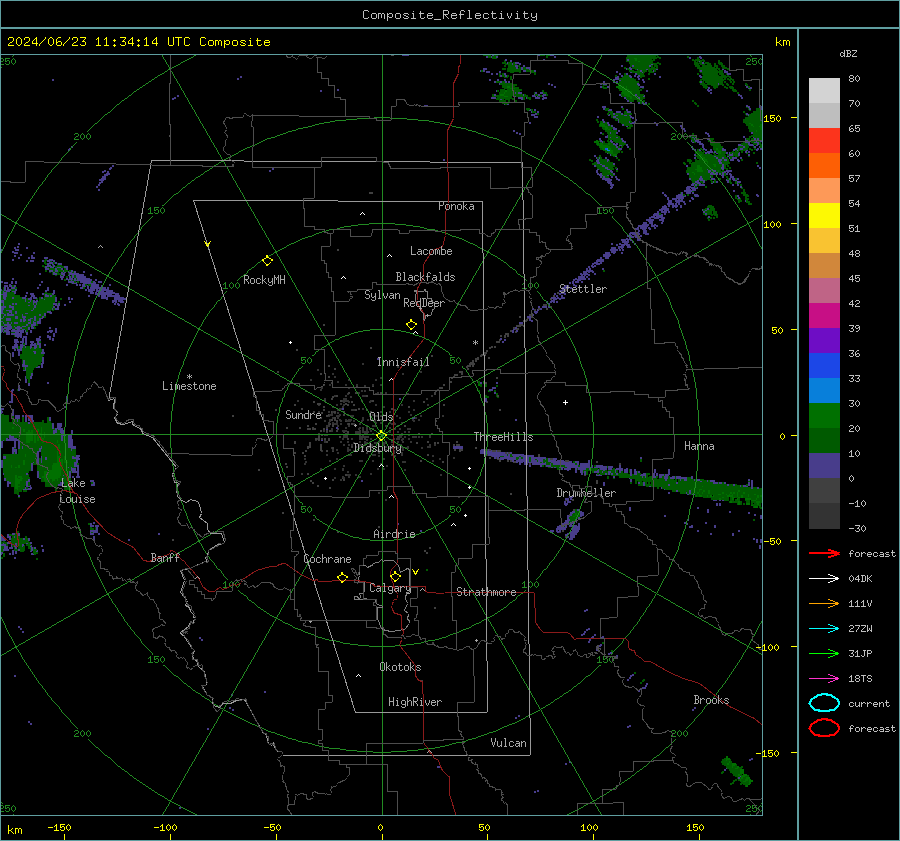Click the Didsbury city label
This screenshot has width=900, height=841.
pos(377,448)
